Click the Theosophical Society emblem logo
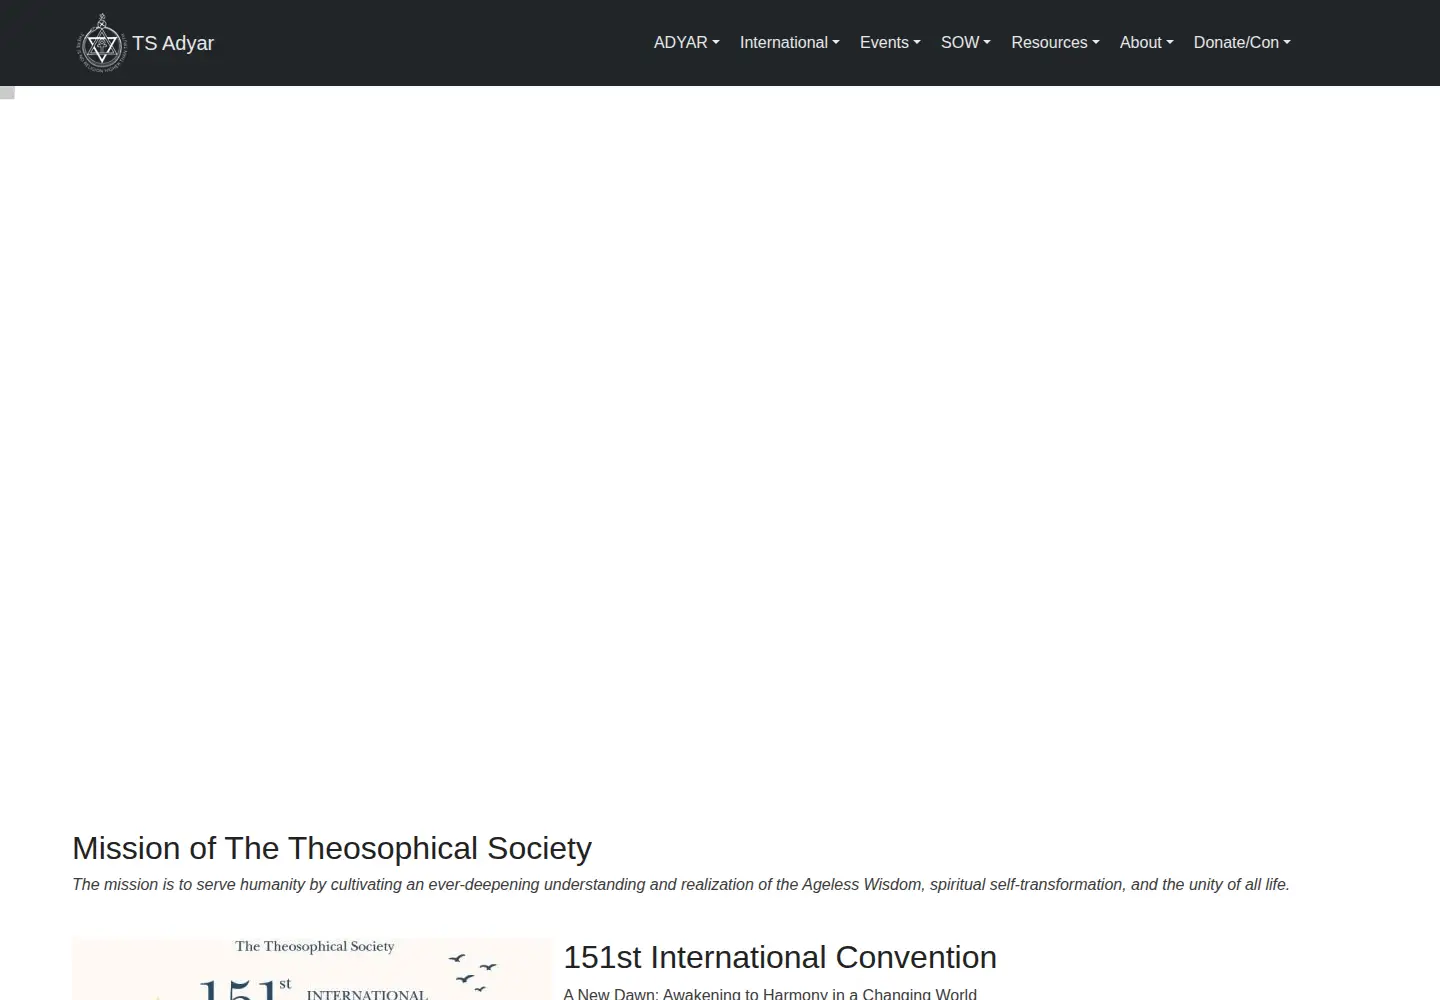This screenshot has height=1000, width=1440. (x=102, y=43)
